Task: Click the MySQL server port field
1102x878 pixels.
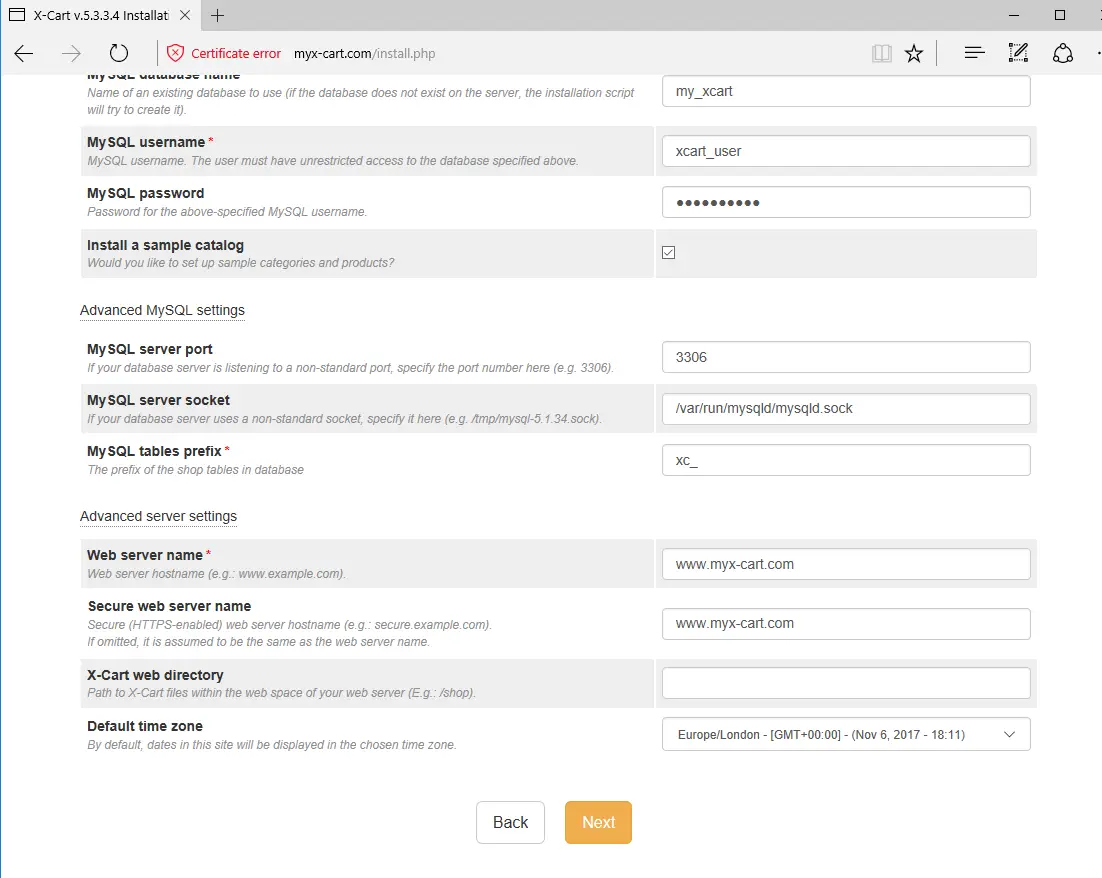Action: pyautogui.click(x=846, y=357)
